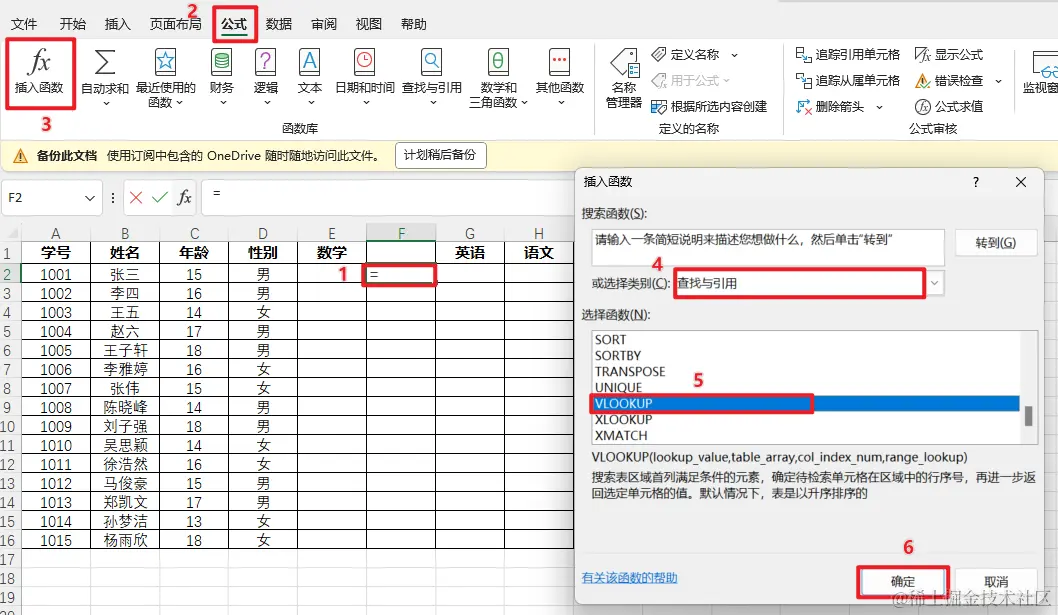Image resolution: width=1058 pixels, height=615 pixels.
Task: Click the Cancel (取消) button
Action: (996, 581)
